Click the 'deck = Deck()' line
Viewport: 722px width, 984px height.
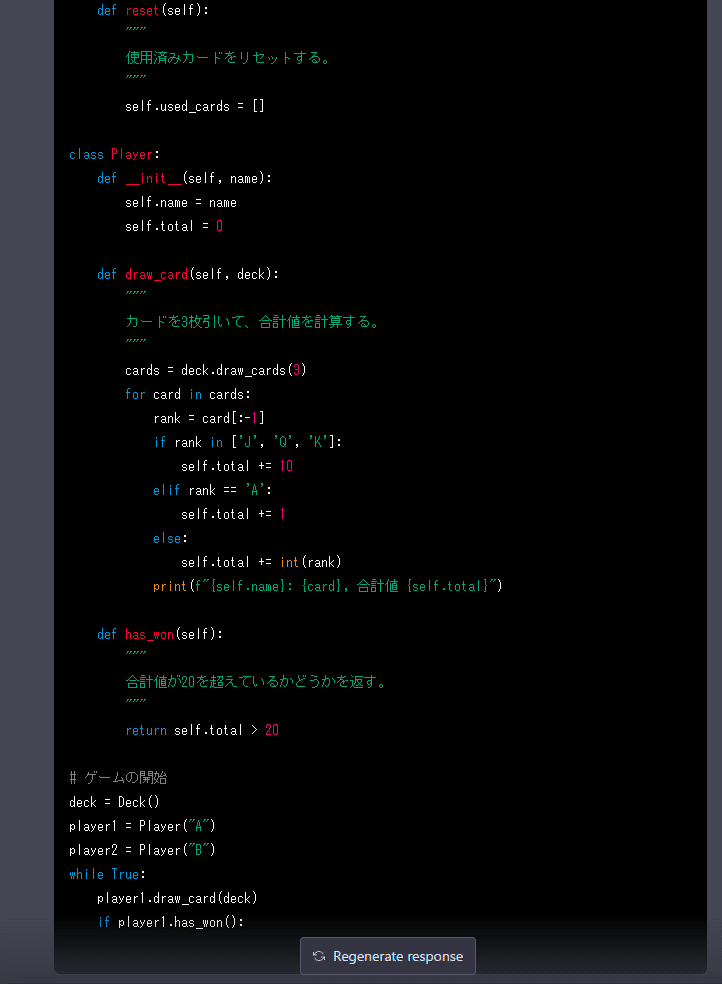point(114,802)
